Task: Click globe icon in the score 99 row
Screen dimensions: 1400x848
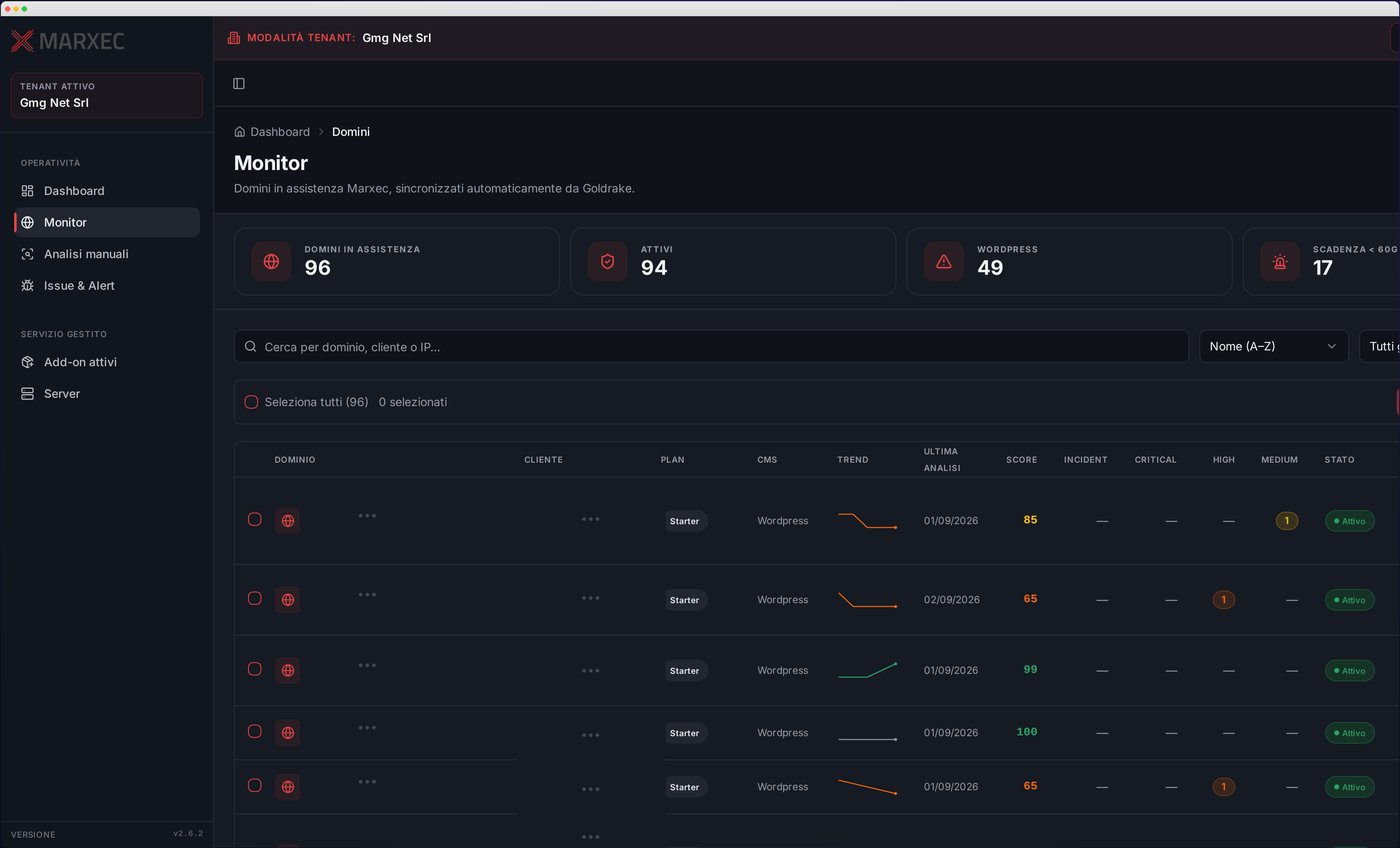Action: point(288,671)
